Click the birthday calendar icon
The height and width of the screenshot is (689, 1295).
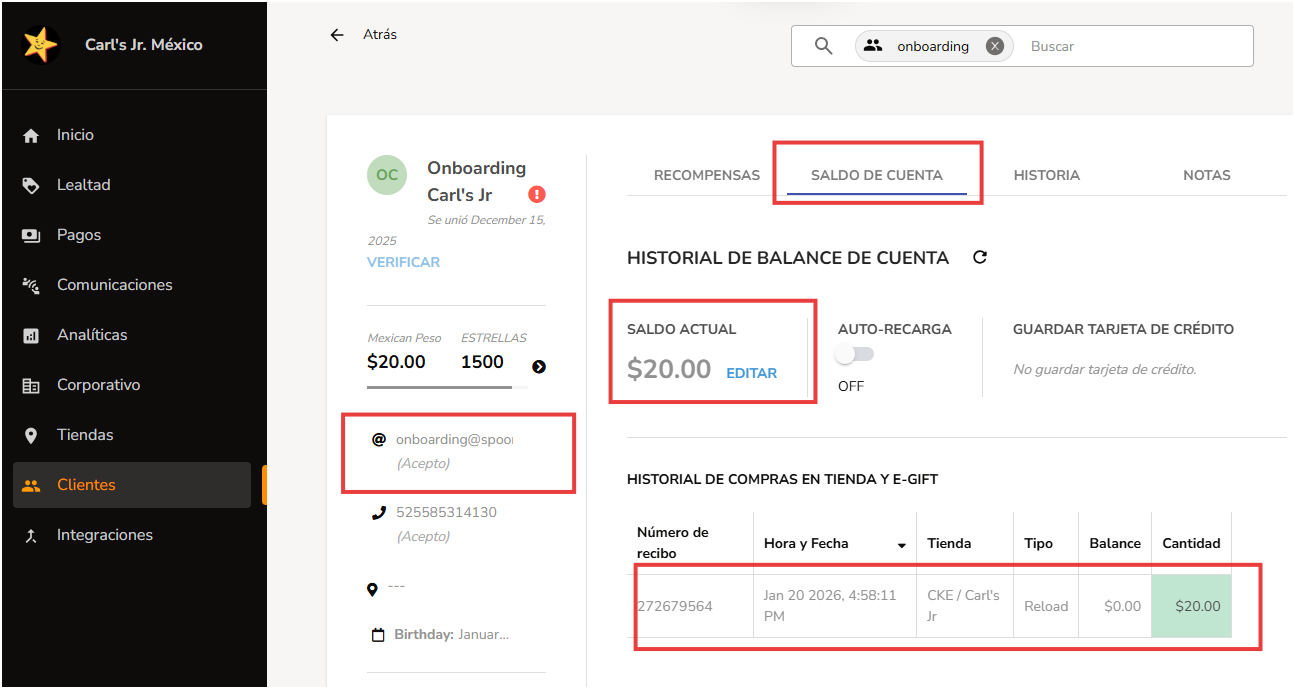(378, 635)
